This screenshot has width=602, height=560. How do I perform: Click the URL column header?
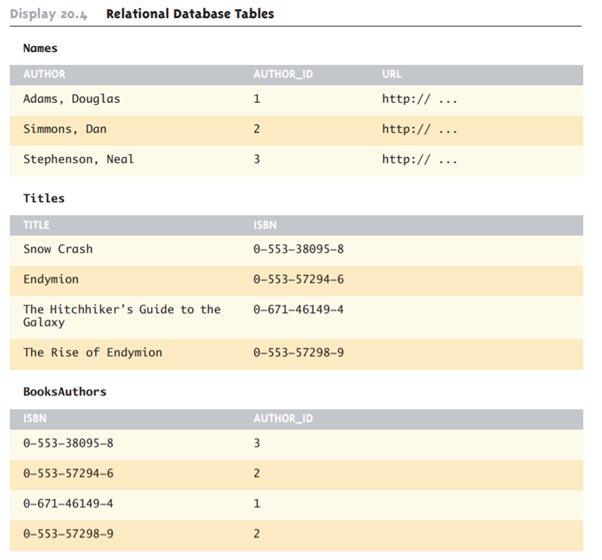pos(392,74)
